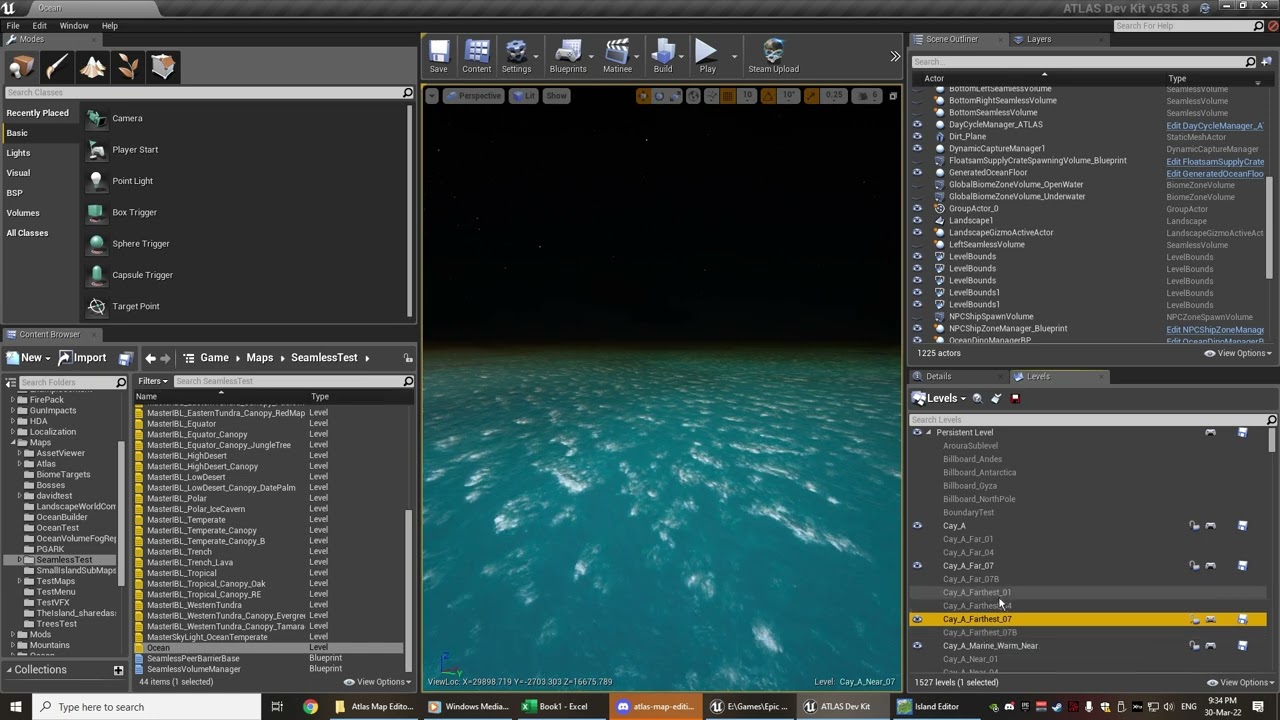The image size is (1280, 720).
Task: Click the Content Browser back arrow
Action: [150, 358]
